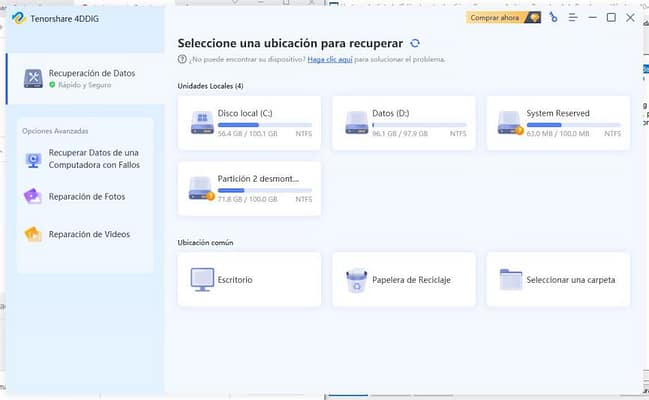Click the recycle bin icon
Viewport: 649px width, 400px height.
coord(356,280)
